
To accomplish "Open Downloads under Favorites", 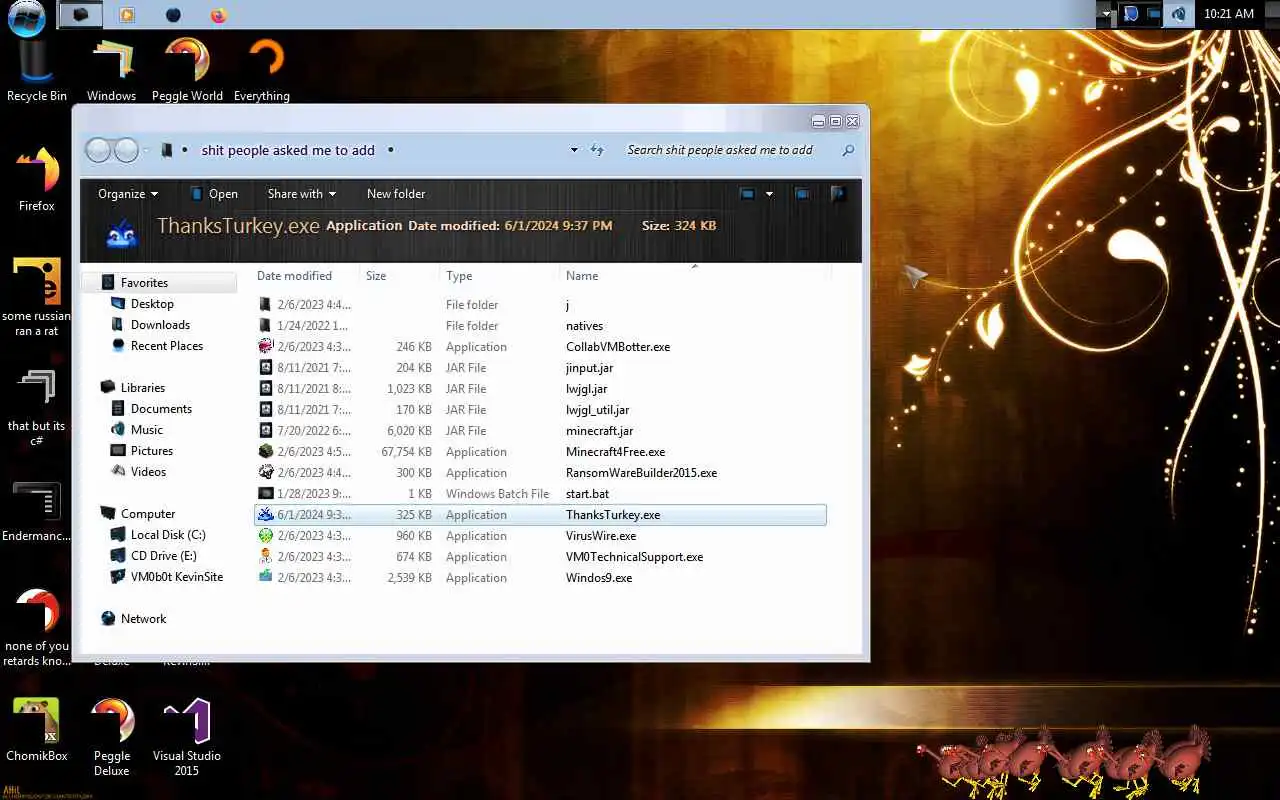I will (x=160, y=325).
